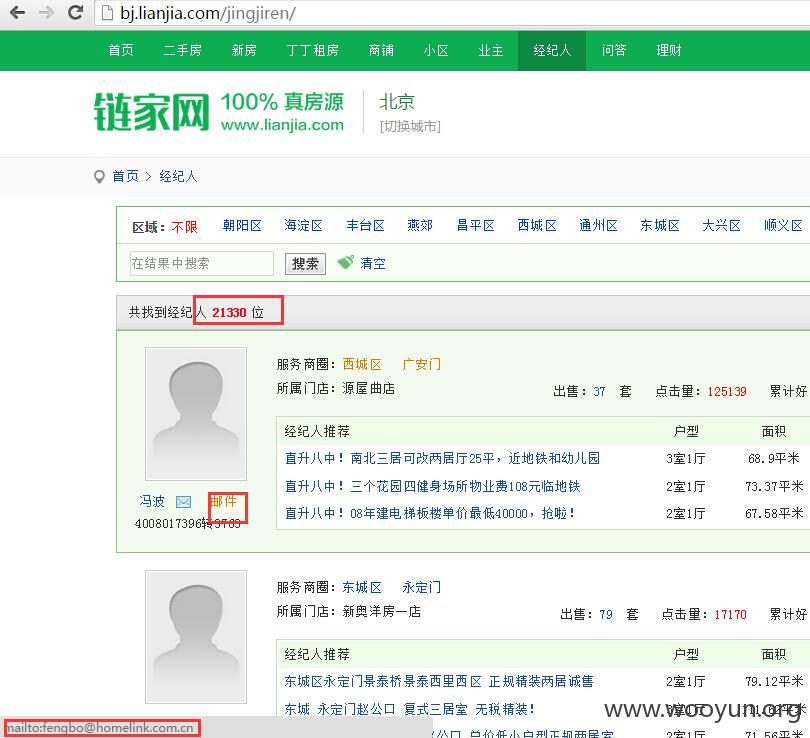Viewport: 810px width, 738px height.
Task: Click the 17170 click count value
Action: coord(730,615)
